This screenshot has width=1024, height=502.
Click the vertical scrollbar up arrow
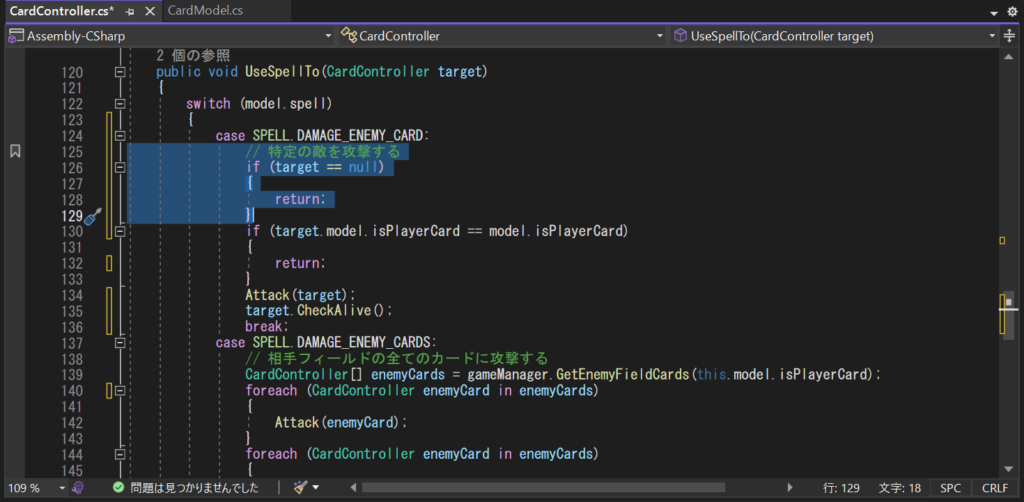(1008, 57)
